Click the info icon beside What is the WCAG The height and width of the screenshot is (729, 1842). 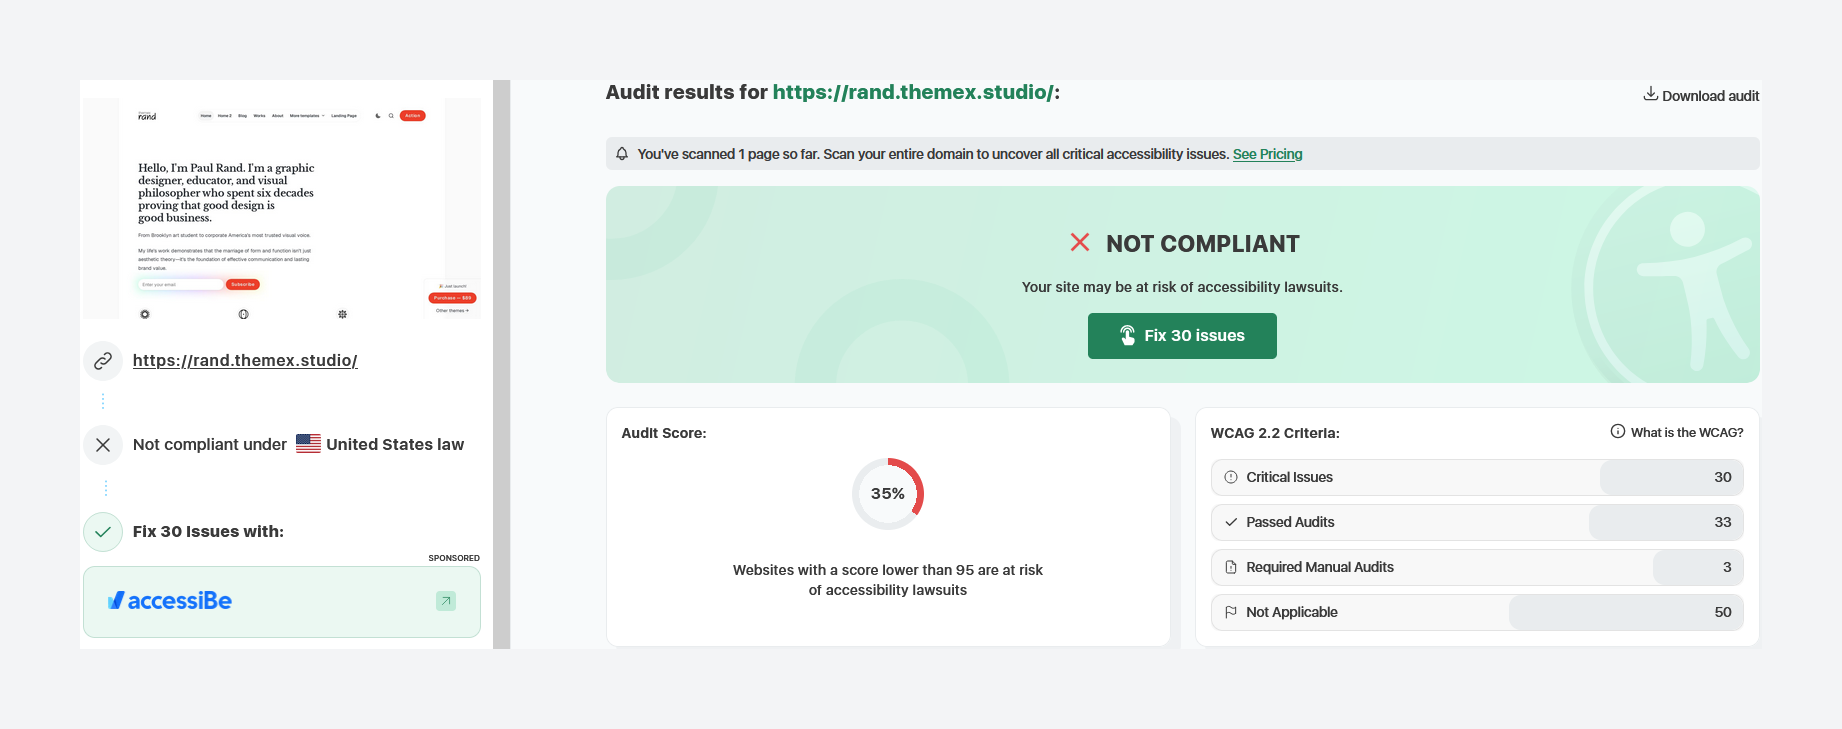click(1617, 432)
